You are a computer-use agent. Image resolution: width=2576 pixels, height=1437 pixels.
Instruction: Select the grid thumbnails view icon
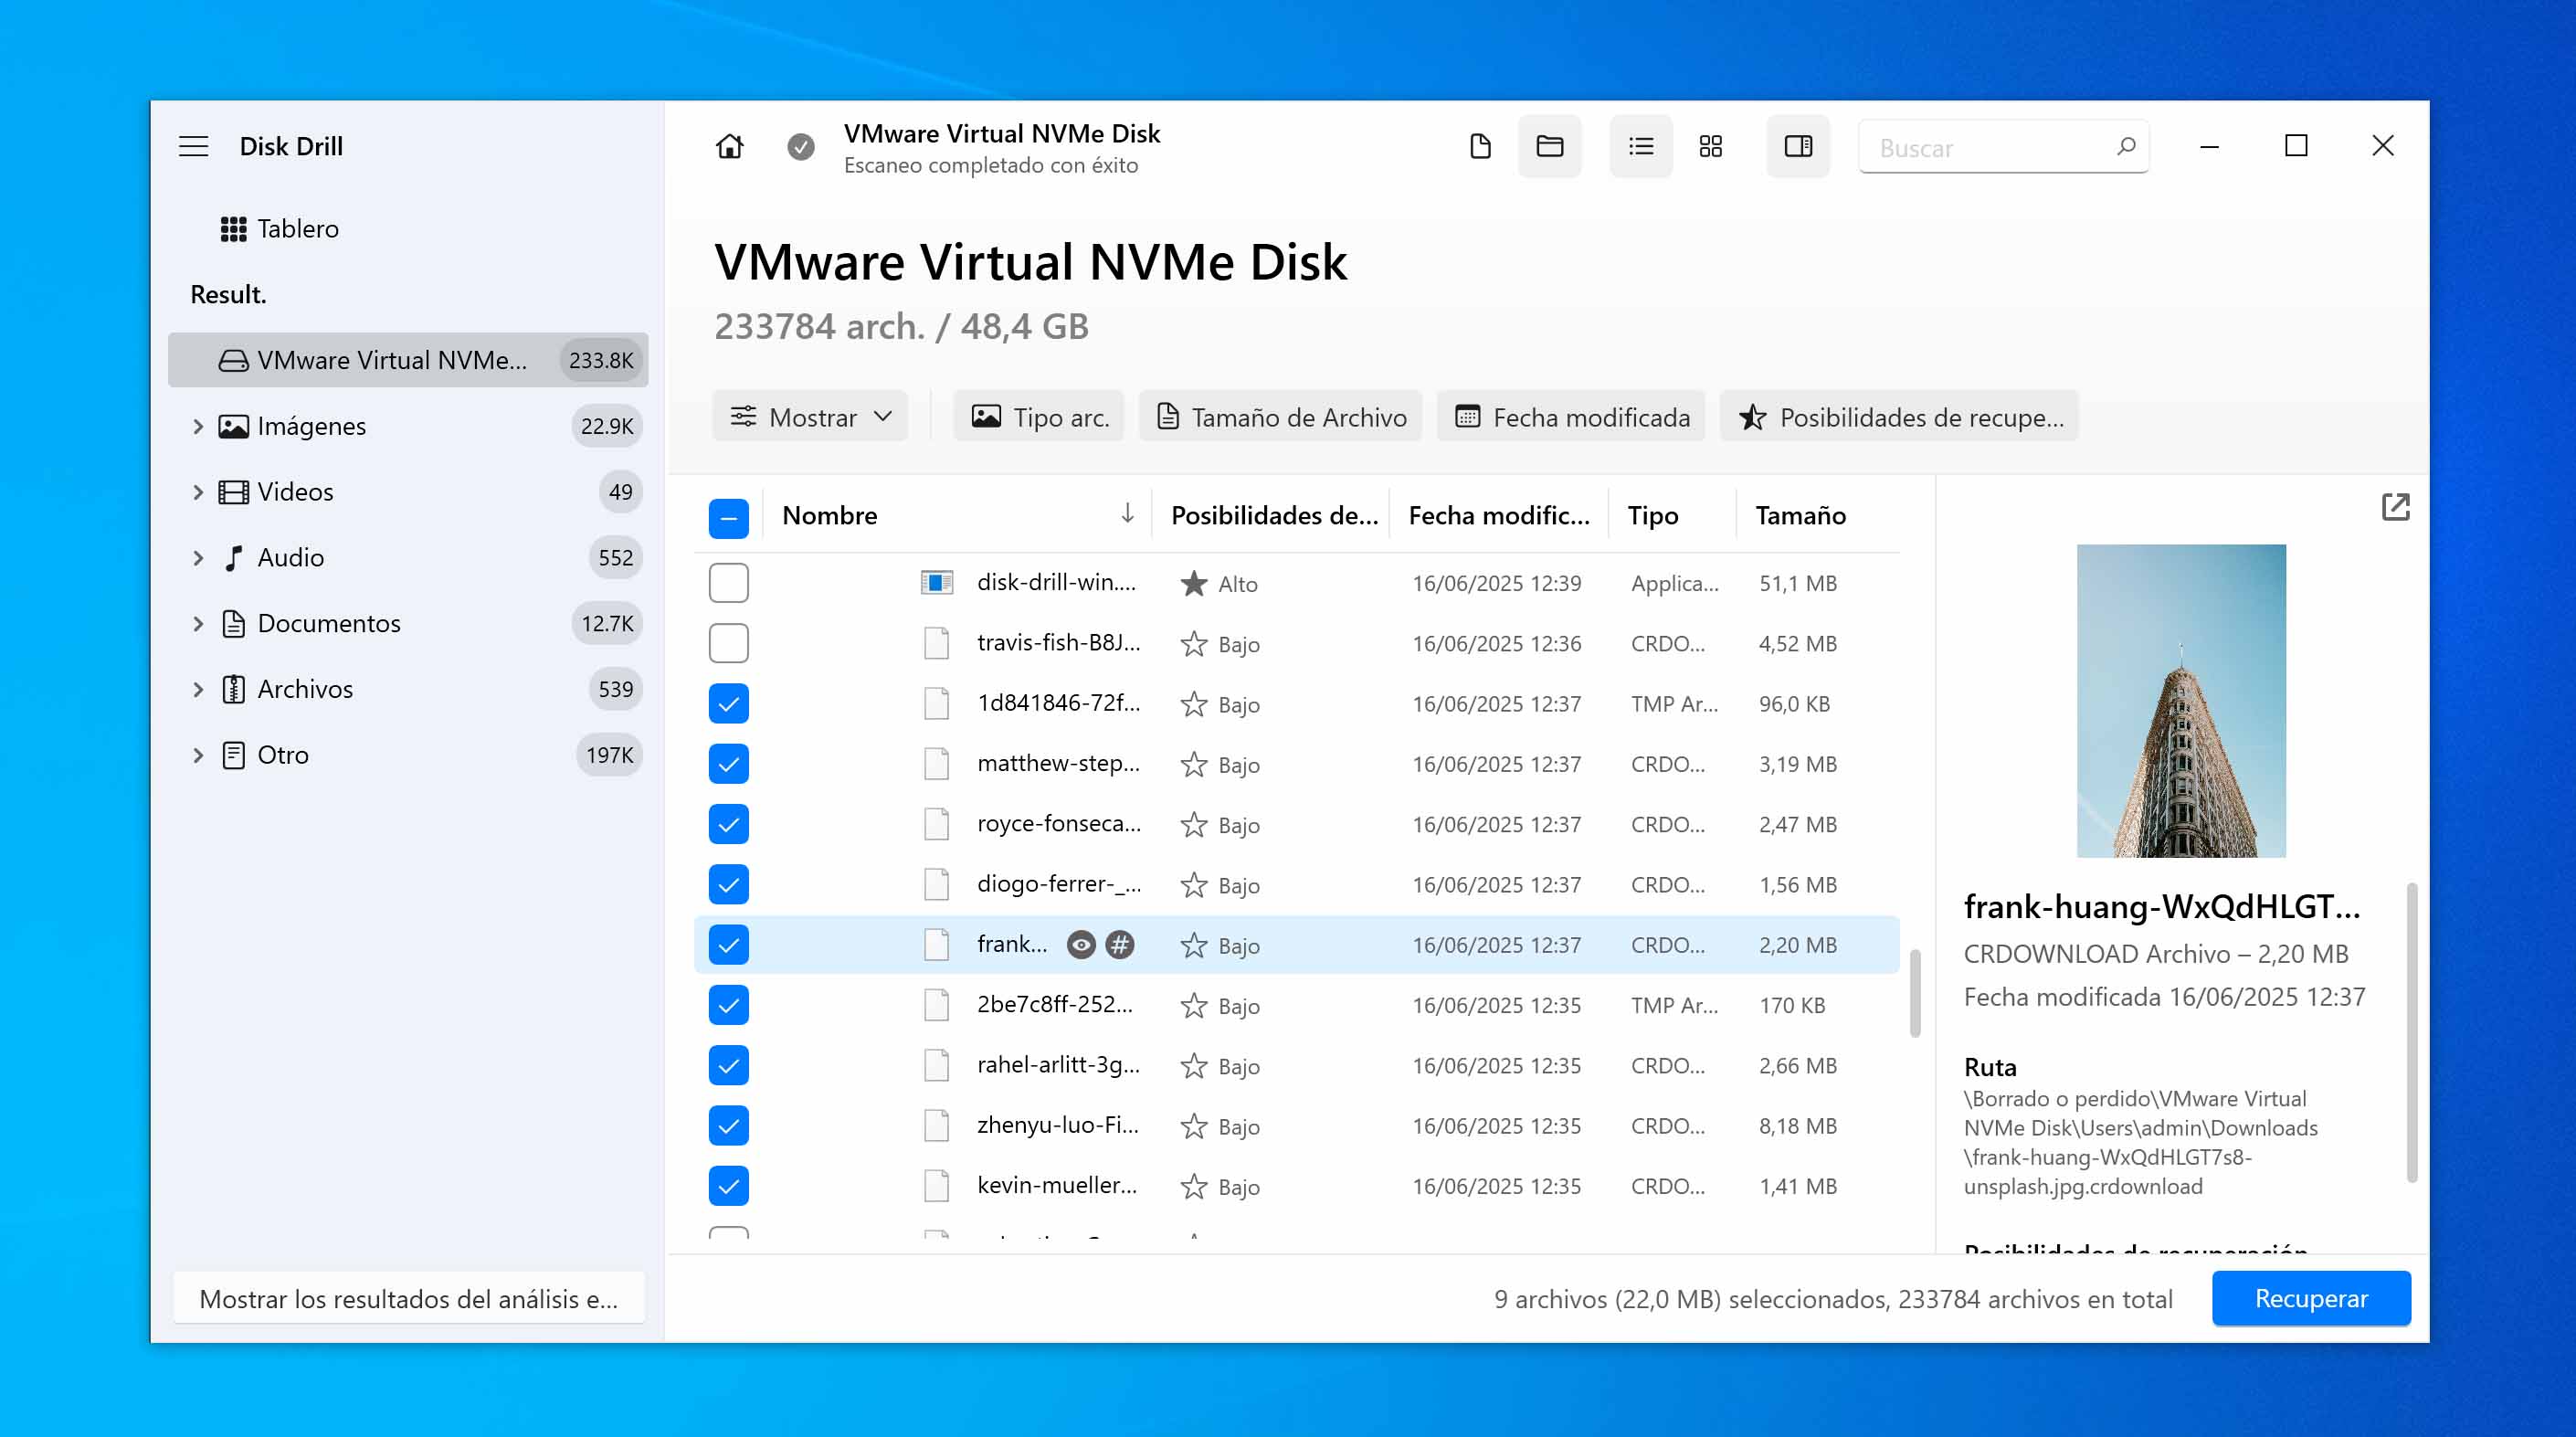coord(1710,146)
